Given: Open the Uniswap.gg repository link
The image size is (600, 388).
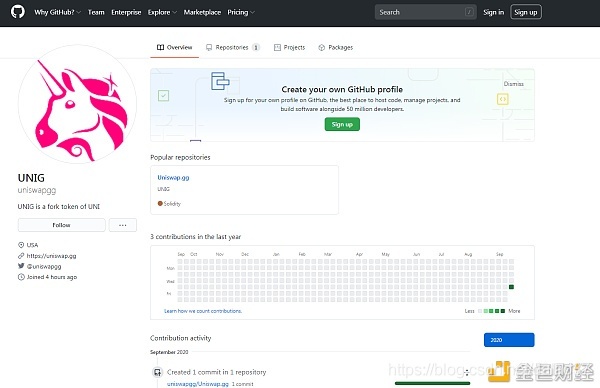Looking at the screenshot, I should (x=173, y=178).
